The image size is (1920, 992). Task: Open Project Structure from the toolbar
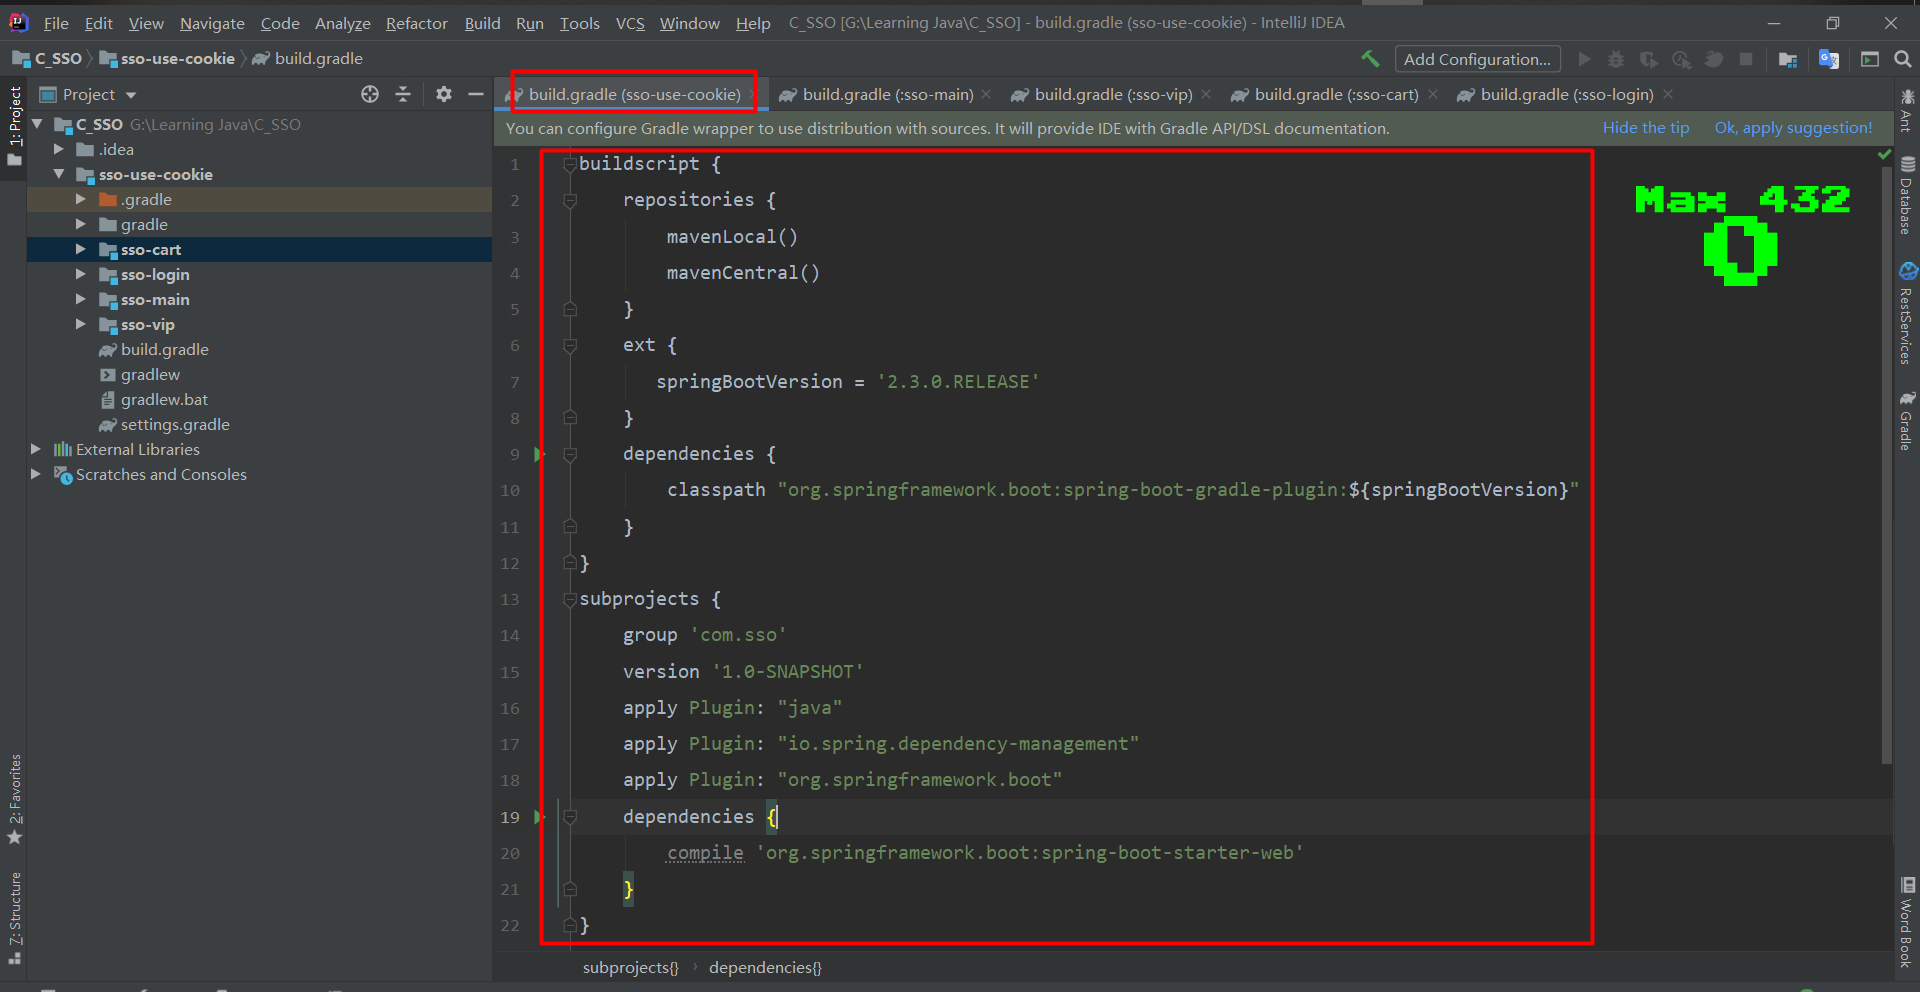pyautogui.click(x=1788, y=60)
